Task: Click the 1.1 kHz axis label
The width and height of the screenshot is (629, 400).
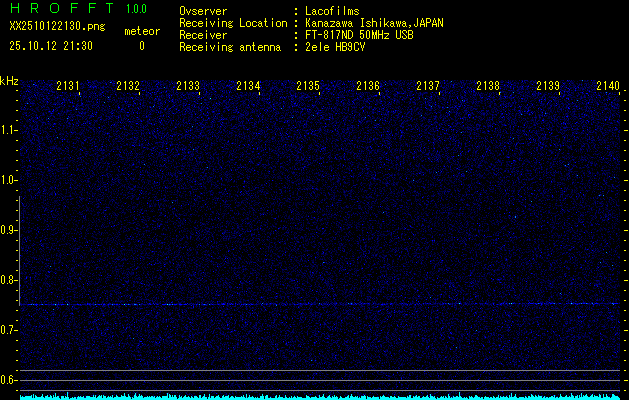Action: (9, 130)
